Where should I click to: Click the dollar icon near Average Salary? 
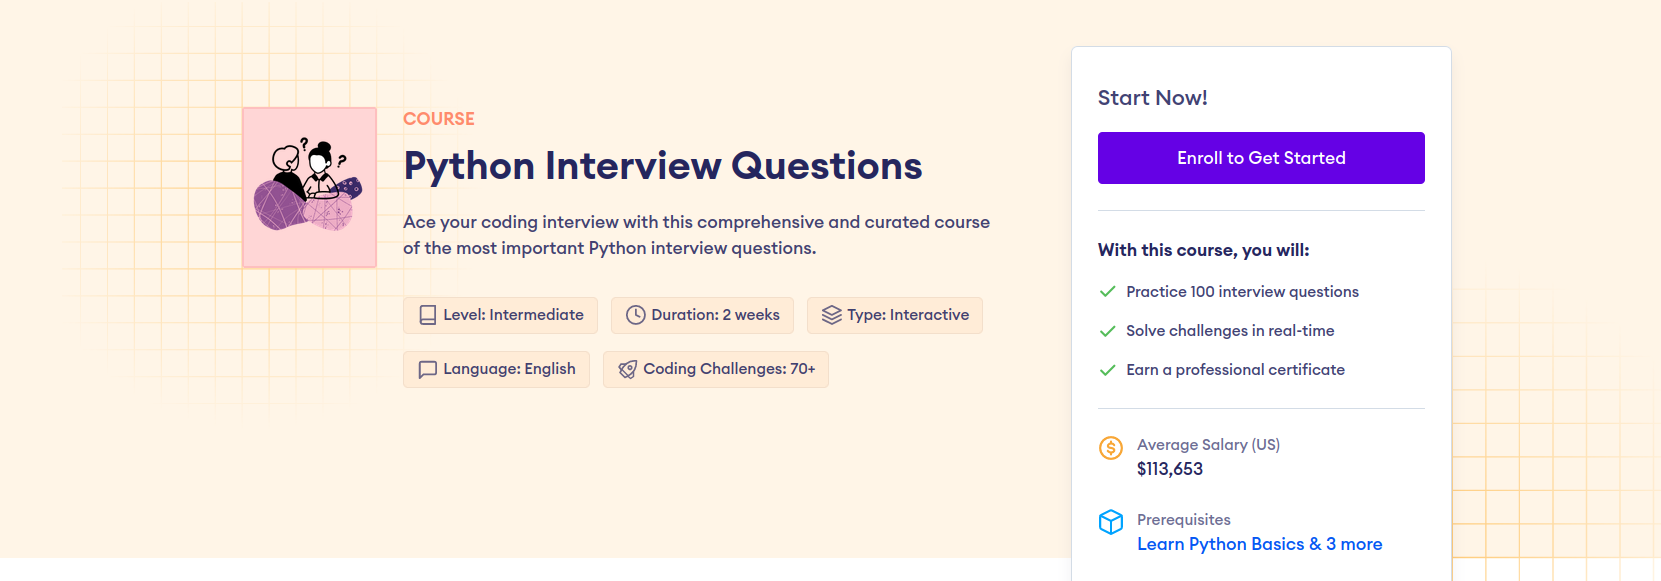tap(1110, 448)
